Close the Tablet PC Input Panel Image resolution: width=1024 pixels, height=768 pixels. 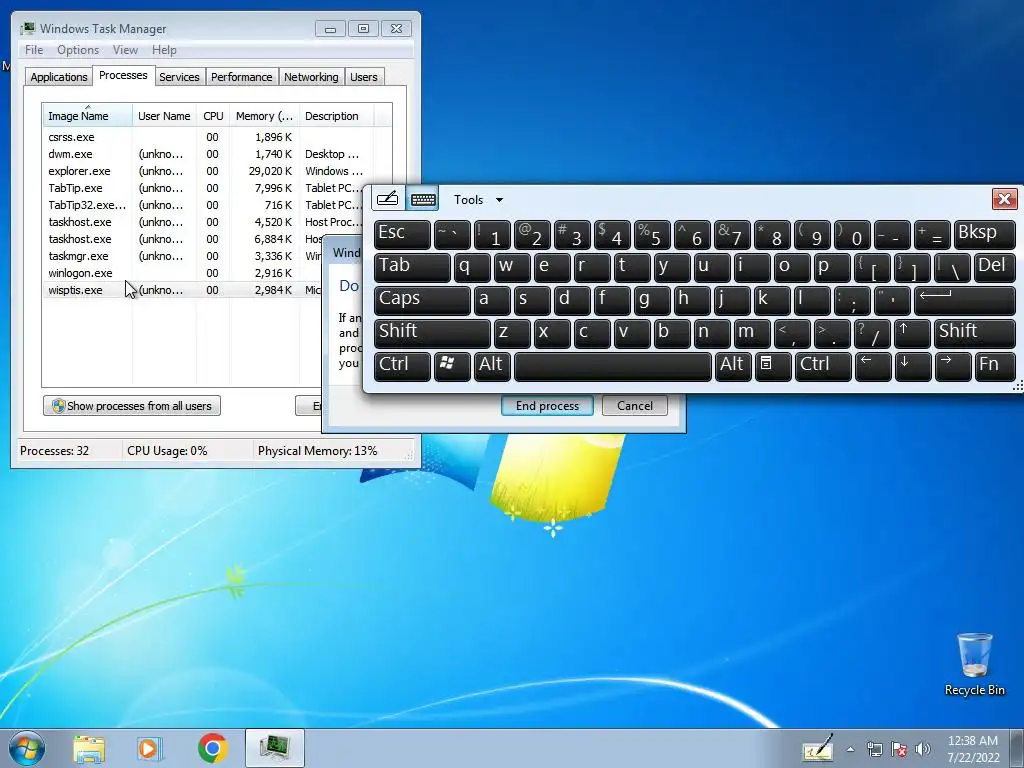pyautogui.click(x=1004, y=199)
